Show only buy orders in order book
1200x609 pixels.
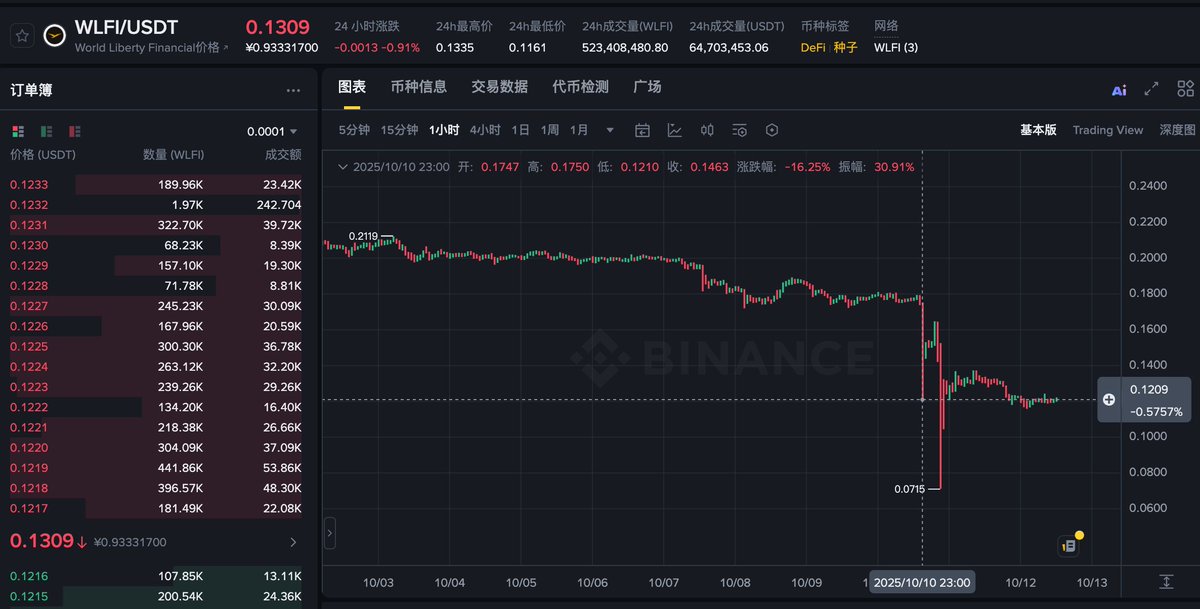(46, 131)
